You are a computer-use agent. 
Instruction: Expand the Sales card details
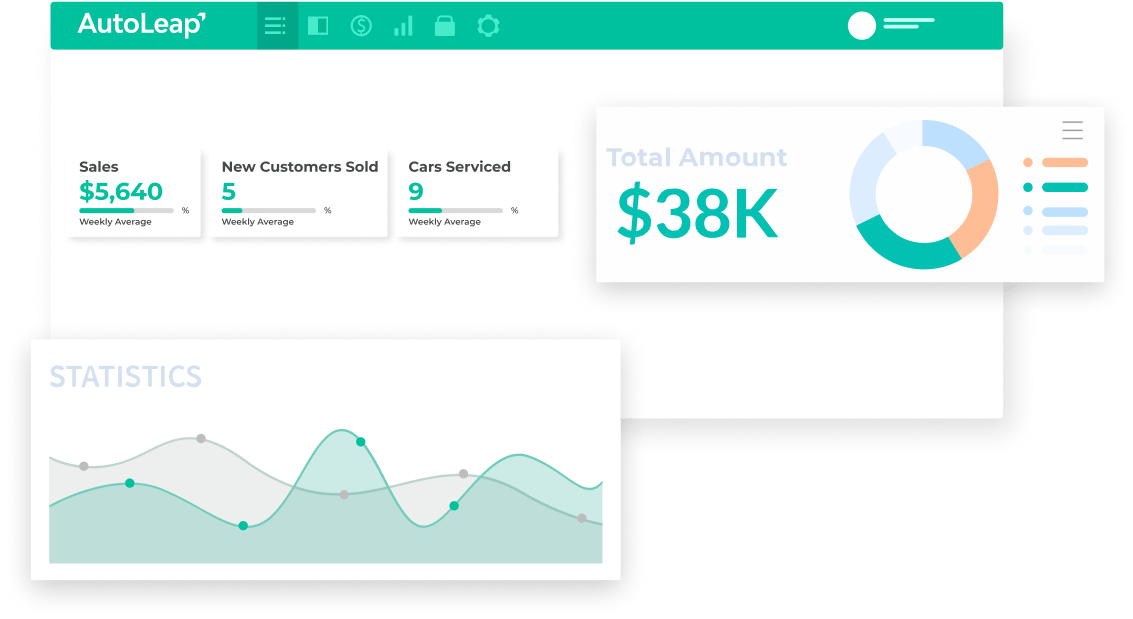coord(134,193)
